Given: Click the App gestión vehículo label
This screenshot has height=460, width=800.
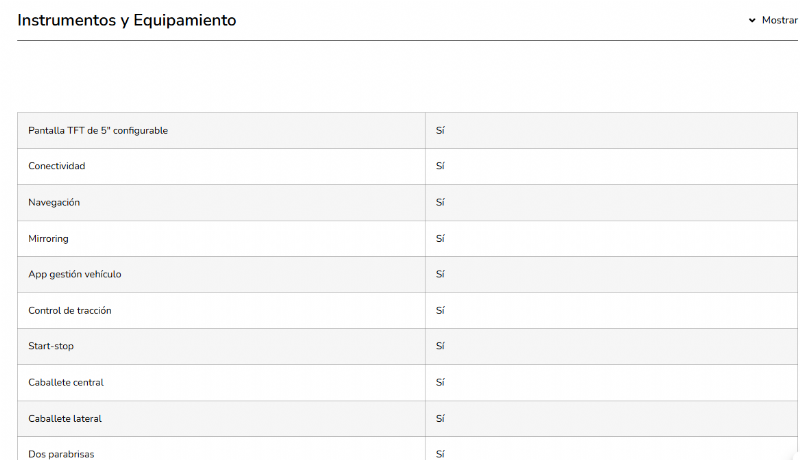Looking at the screenshot, I should coord(75,274).
